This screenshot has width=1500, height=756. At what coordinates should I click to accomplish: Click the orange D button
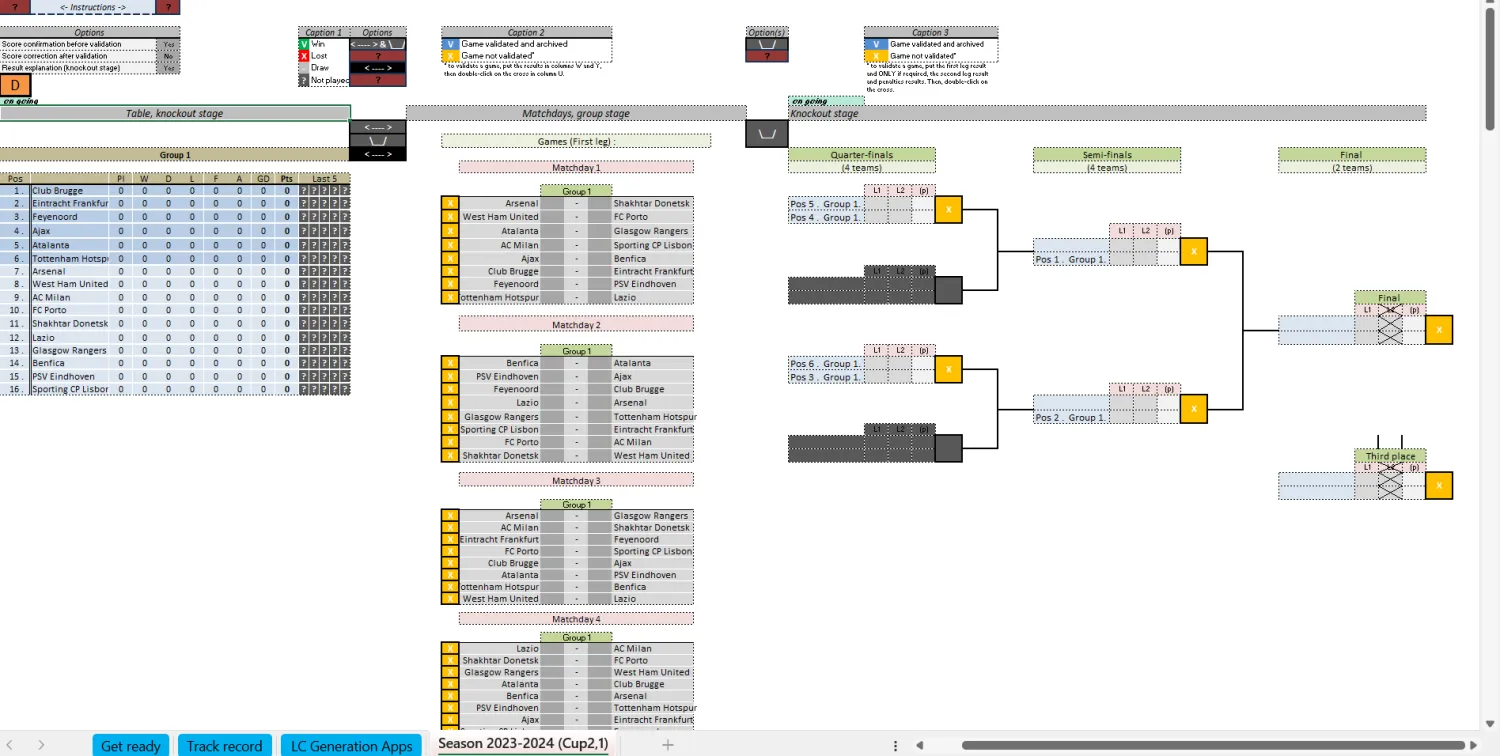15,86
